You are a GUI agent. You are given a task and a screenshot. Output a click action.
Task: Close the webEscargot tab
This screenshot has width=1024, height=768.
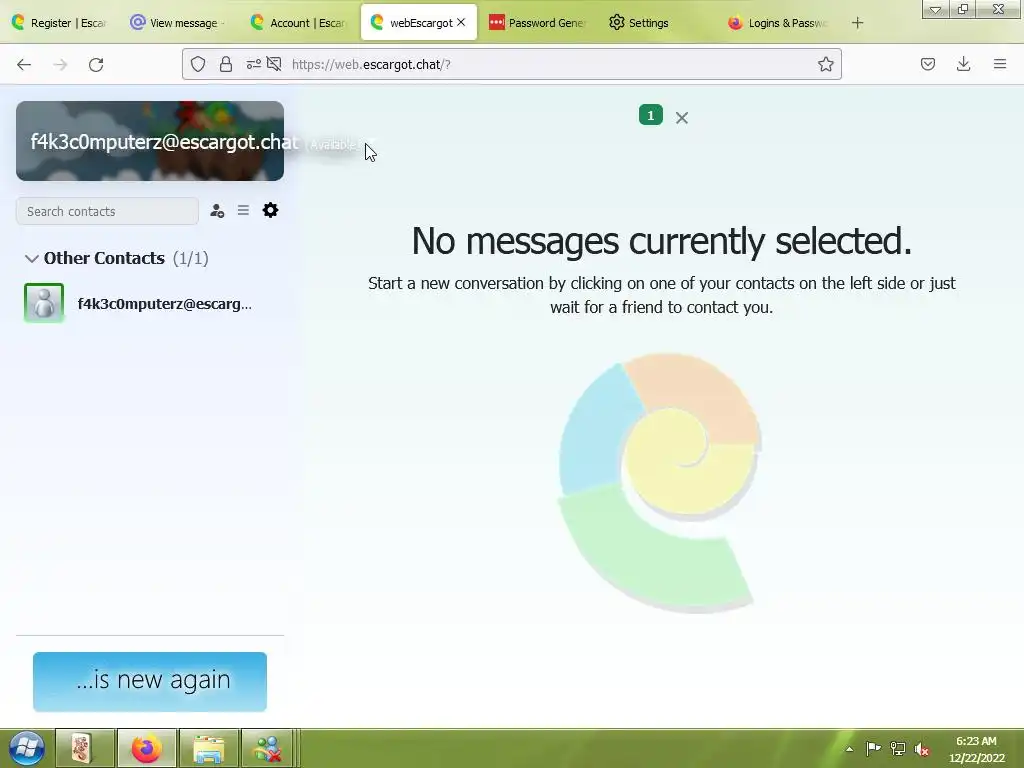pos(461,22)
